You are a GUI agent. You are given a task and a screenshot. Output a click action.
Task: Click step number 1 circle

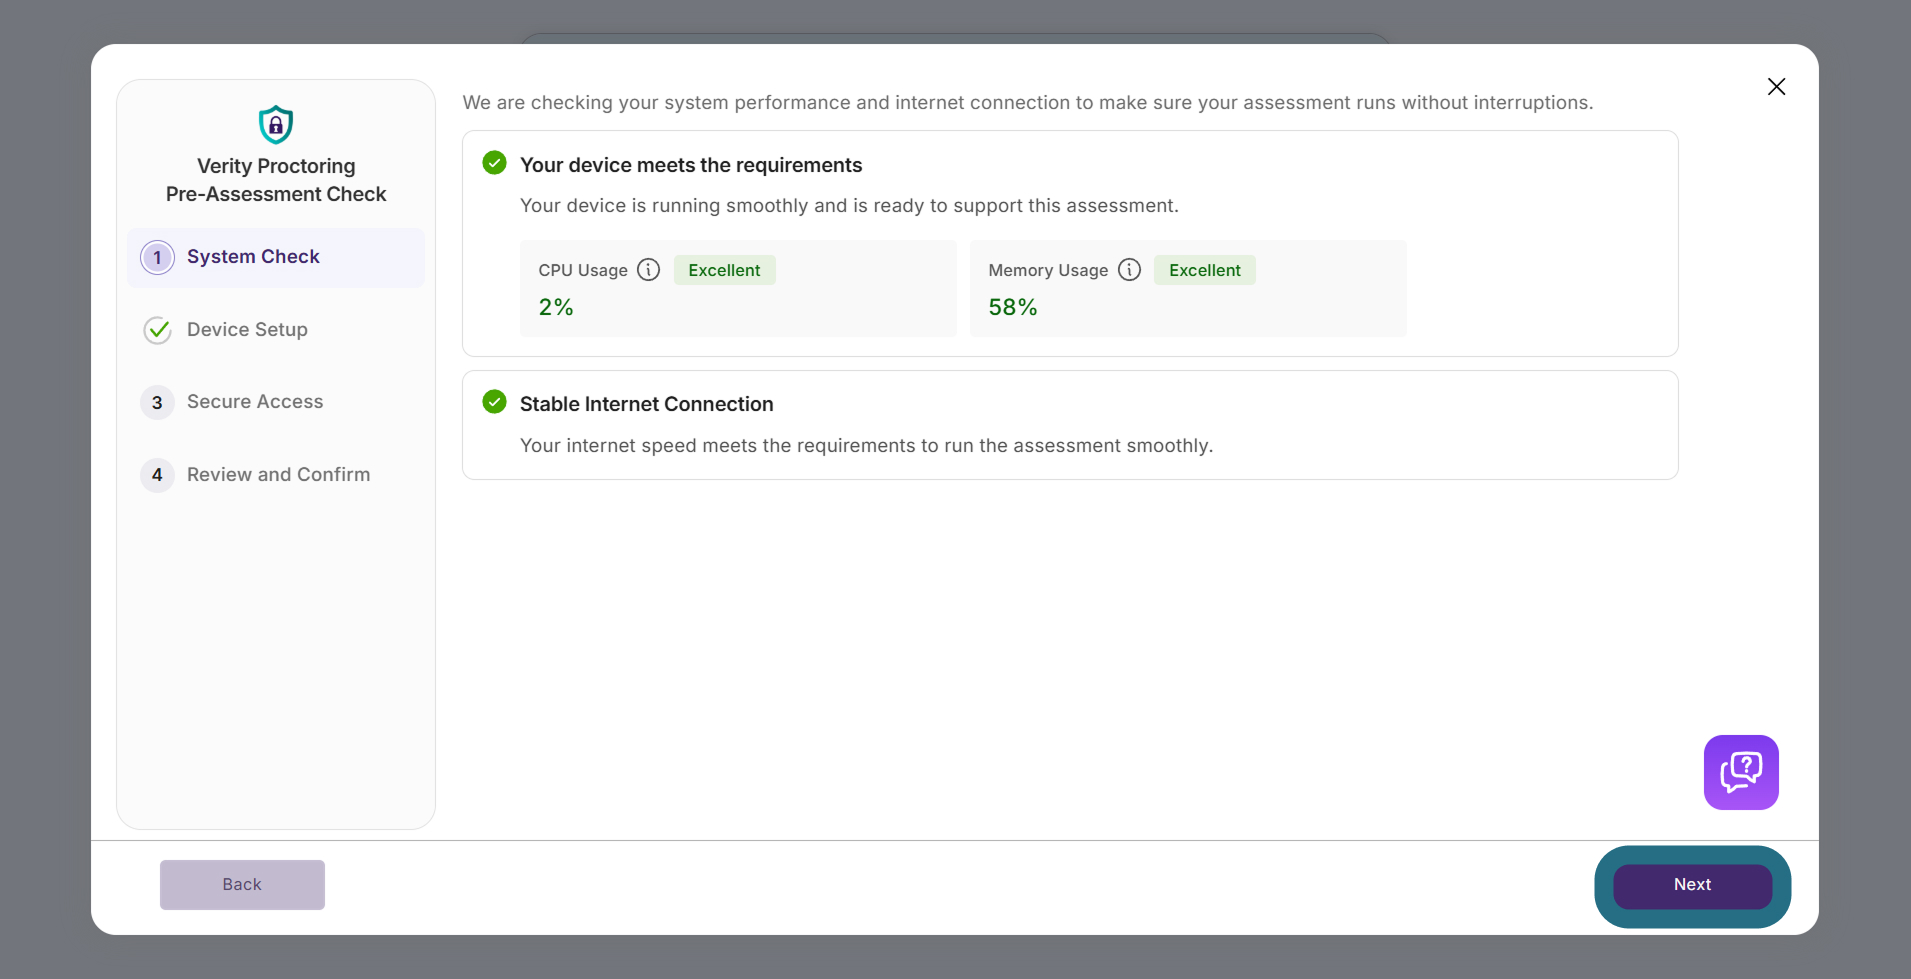click(x=157, y=258)
